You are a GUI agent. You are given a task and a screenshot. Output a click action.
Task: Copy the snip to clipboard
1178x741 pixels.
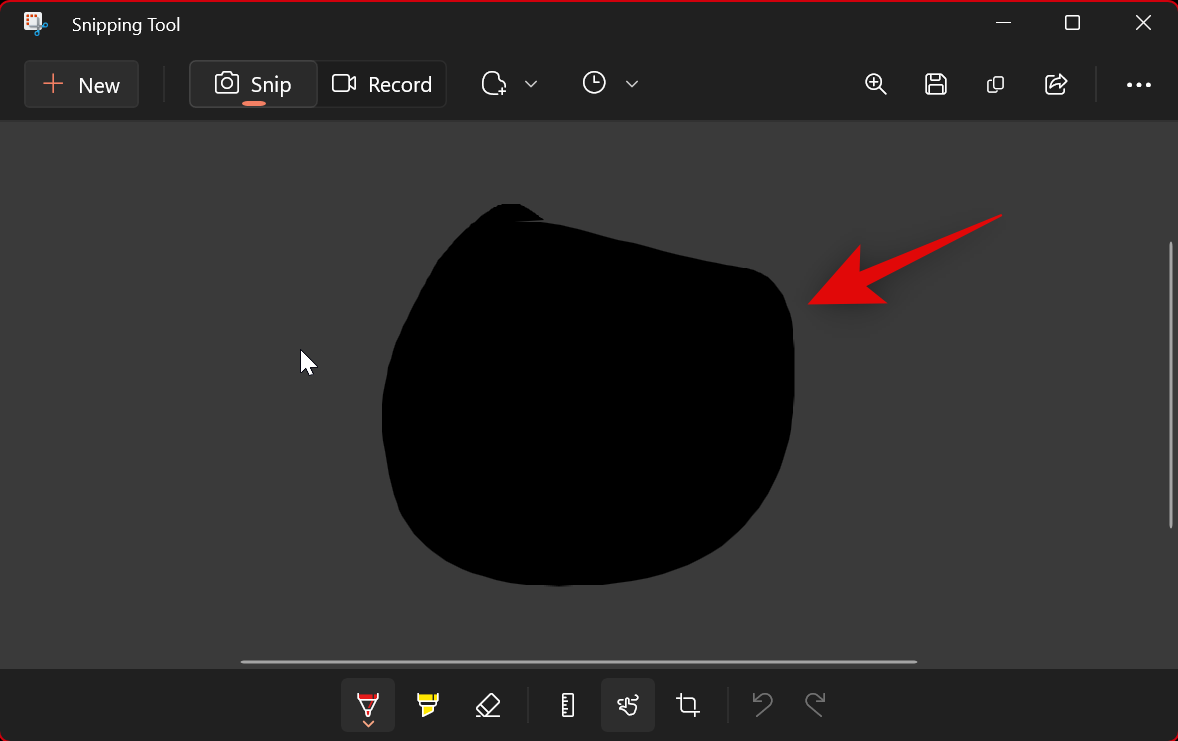[x=995, y=84]
